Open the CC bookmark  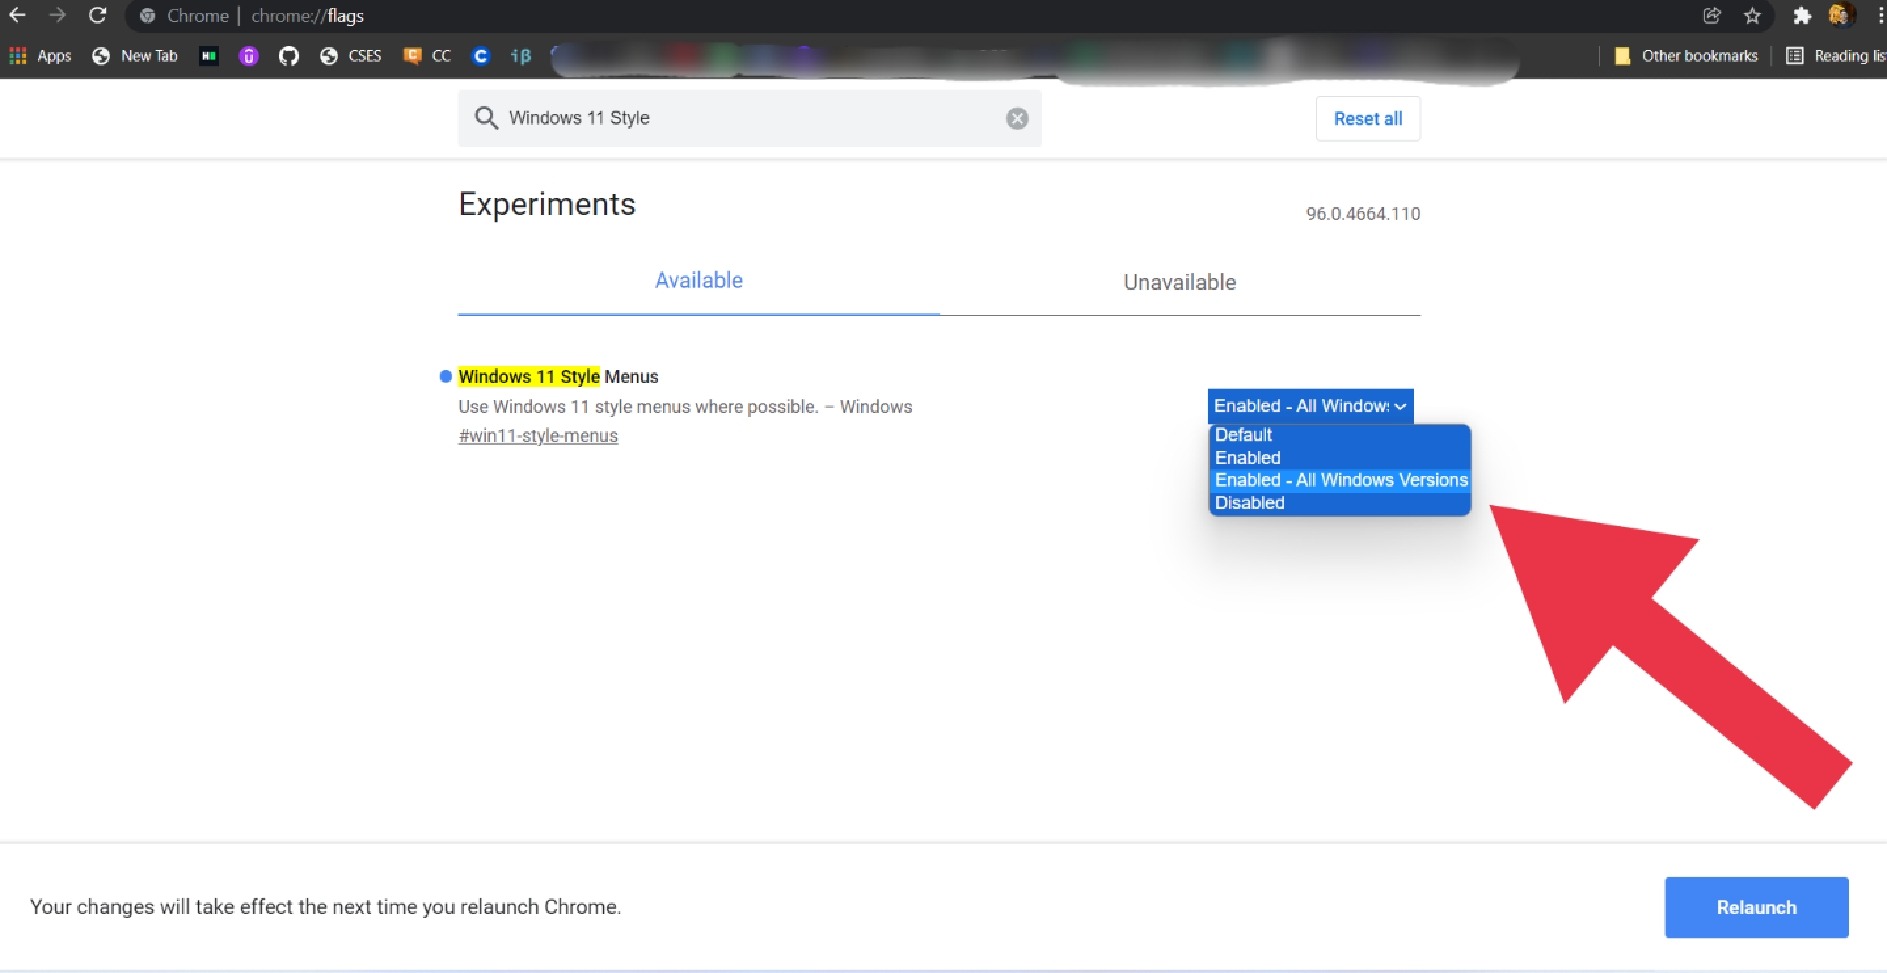427,56
